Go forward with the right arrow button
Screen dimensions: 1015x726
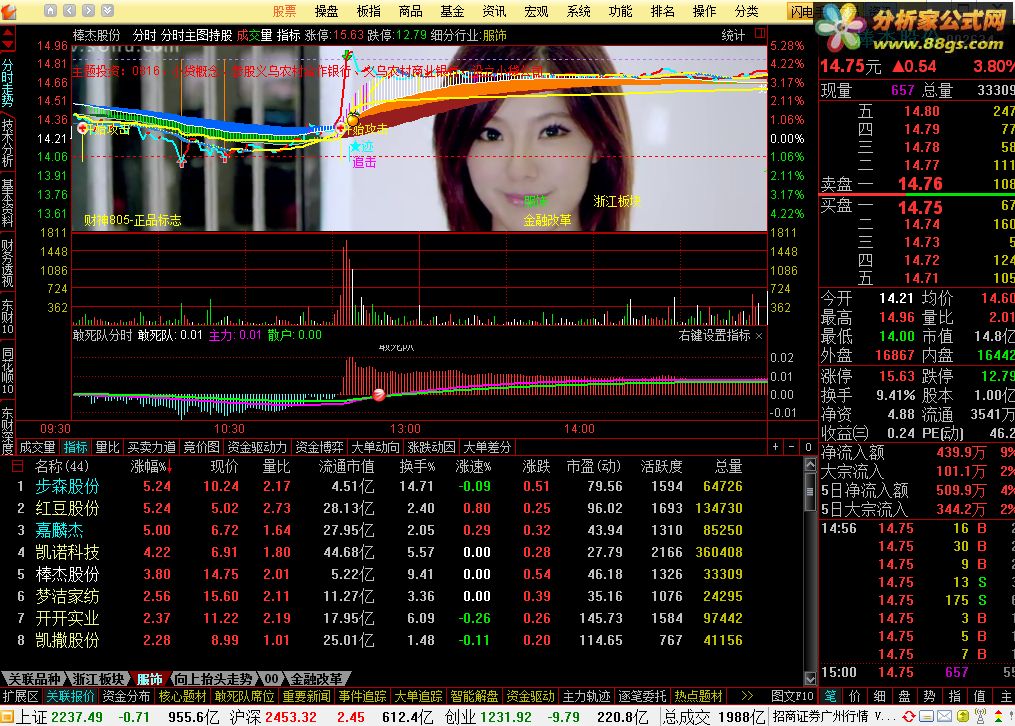(89, 10)
